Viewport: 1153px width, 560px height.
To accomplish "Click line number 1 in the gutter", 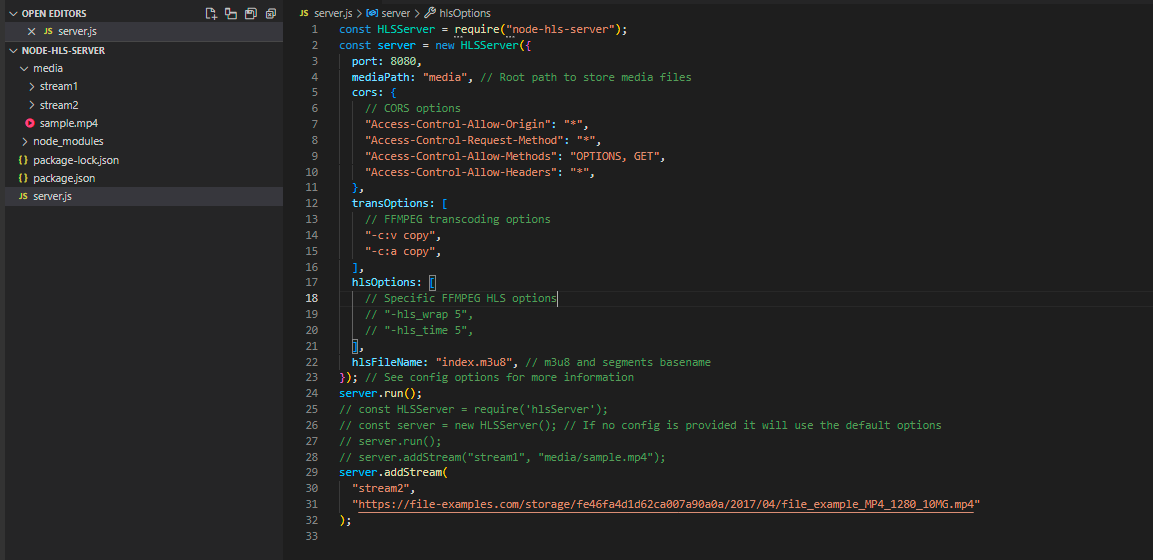I will (x=315, y=29).
